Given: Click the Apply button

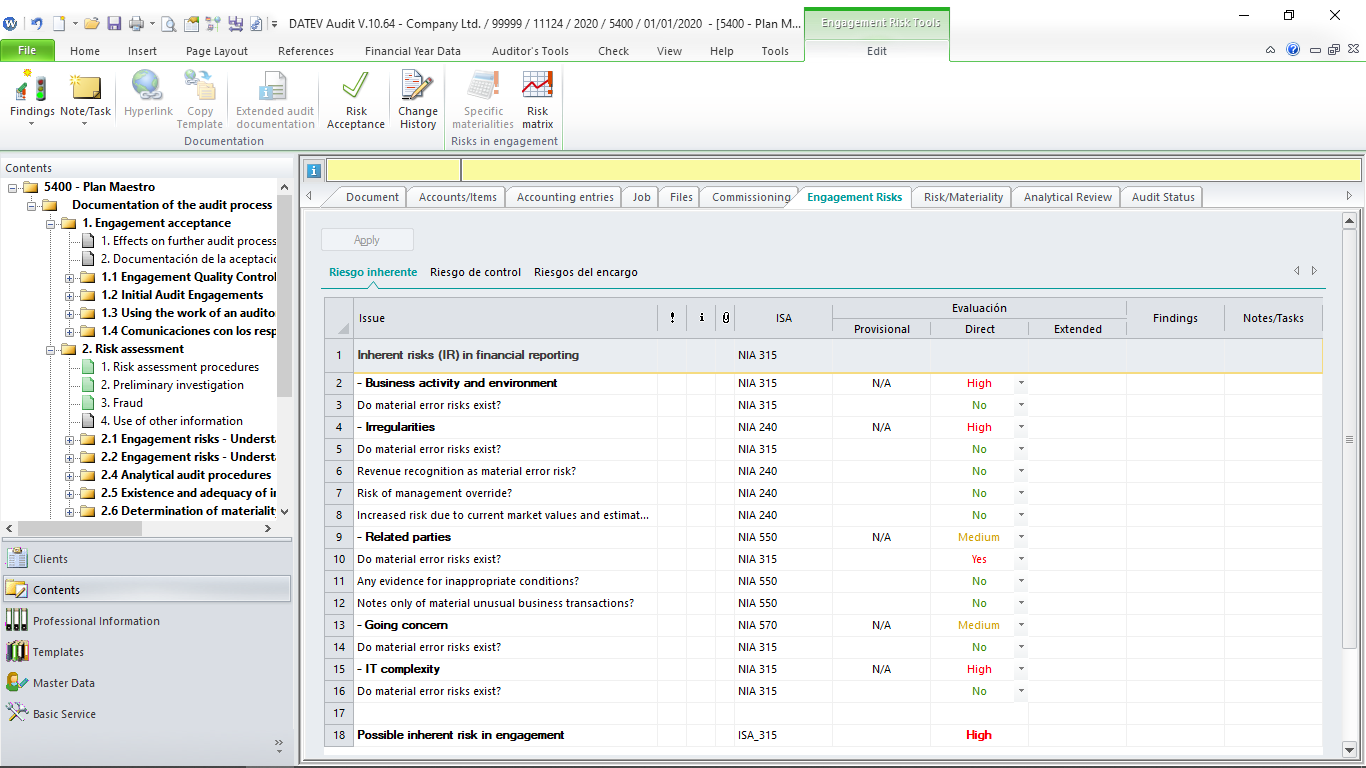Looking at the screenshot, I should (366, 239).
